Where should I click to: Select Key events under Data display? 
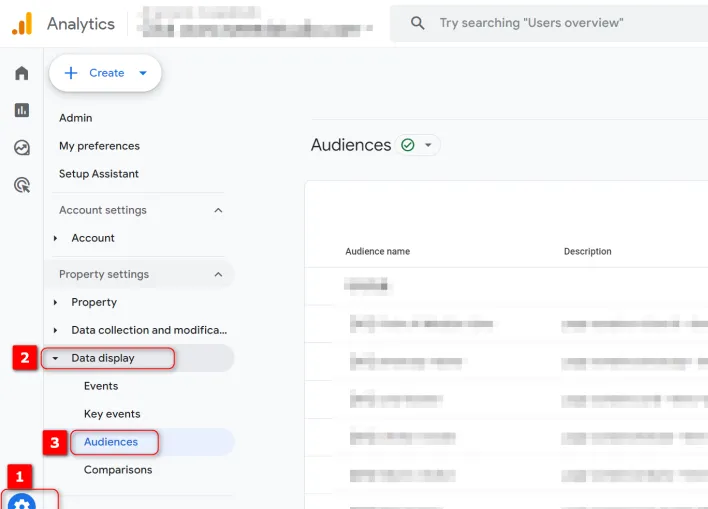click(x=112, y=414)
